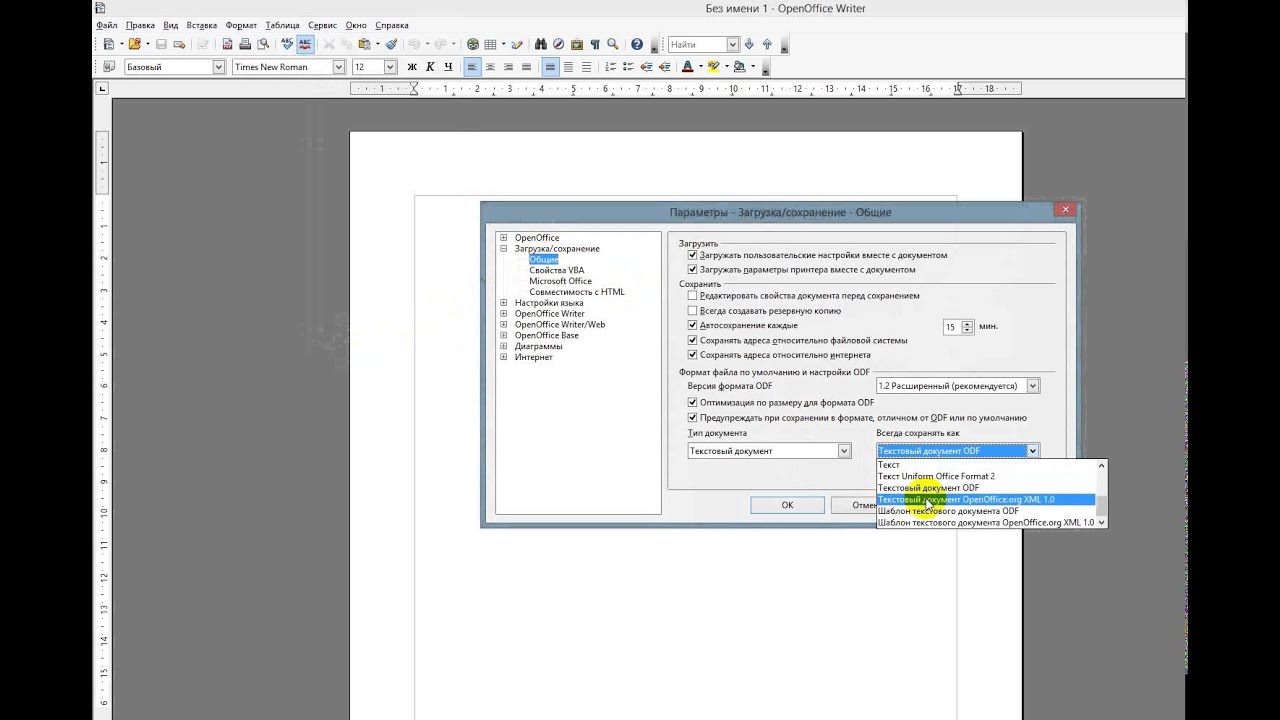Open the paragraph style 'Базовый' dropdown
This screenshot has width=1280, height=720.
click(x=219, y=67)
